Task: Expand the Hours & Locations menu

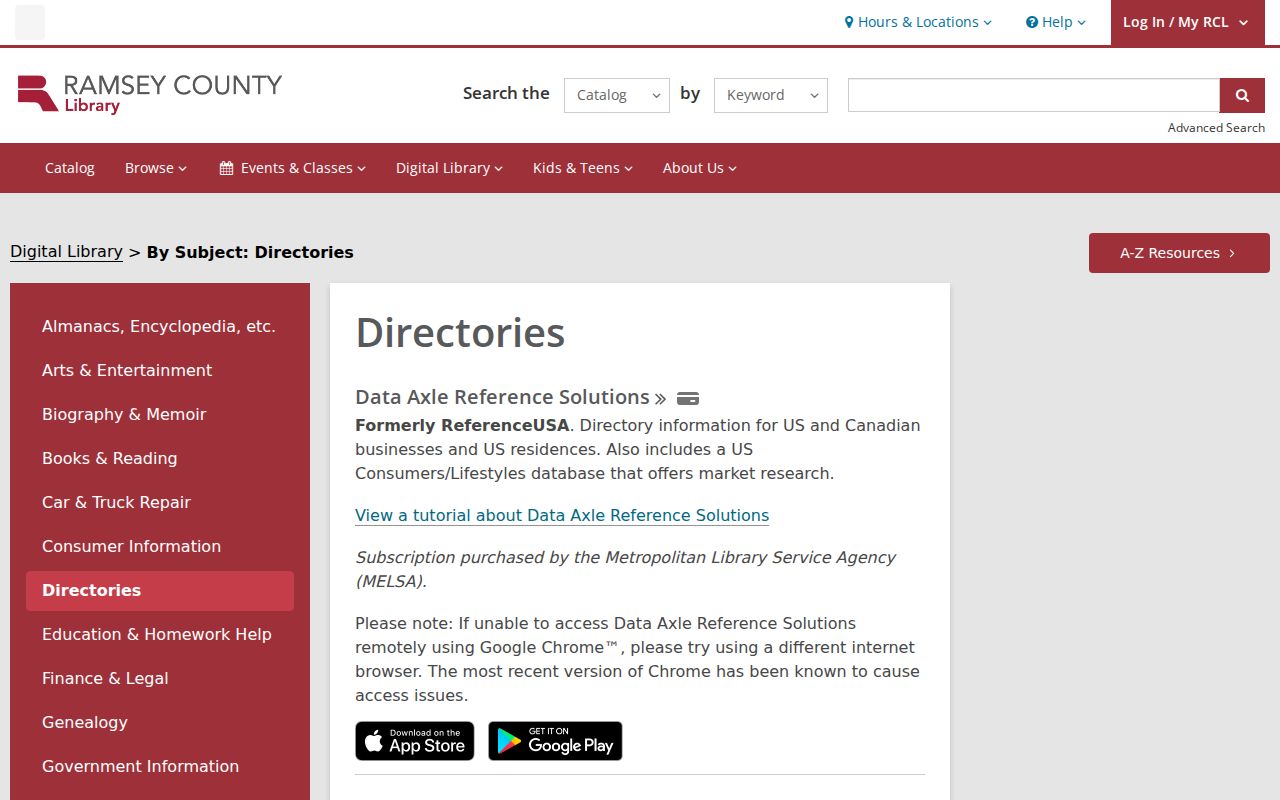Action: 918,22
